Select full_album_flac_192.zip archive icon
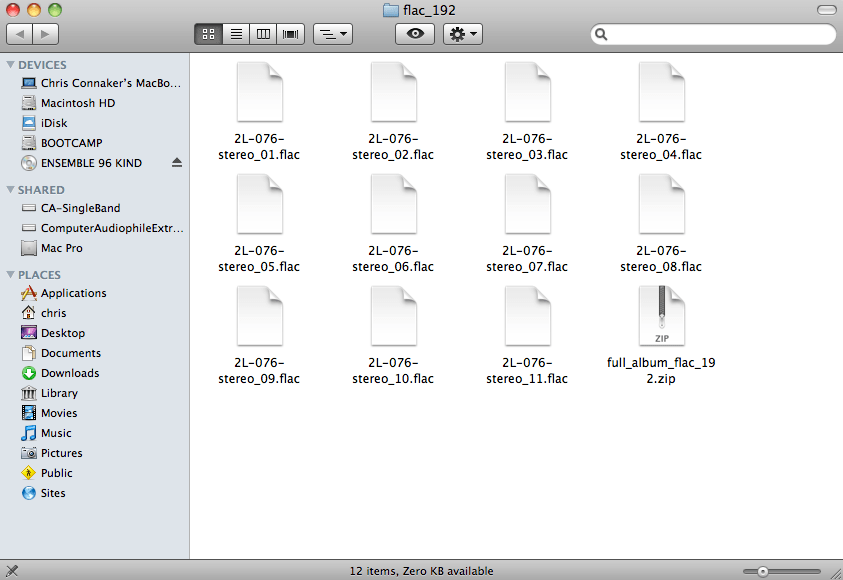Image resolution: width=843 pixels, height=580 pixels. coord(661,316)
